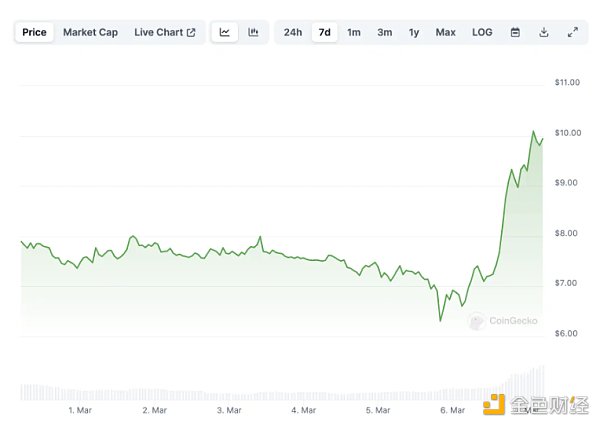
Task: Open the calendar date range picker
Action: [x=515, y=32]
